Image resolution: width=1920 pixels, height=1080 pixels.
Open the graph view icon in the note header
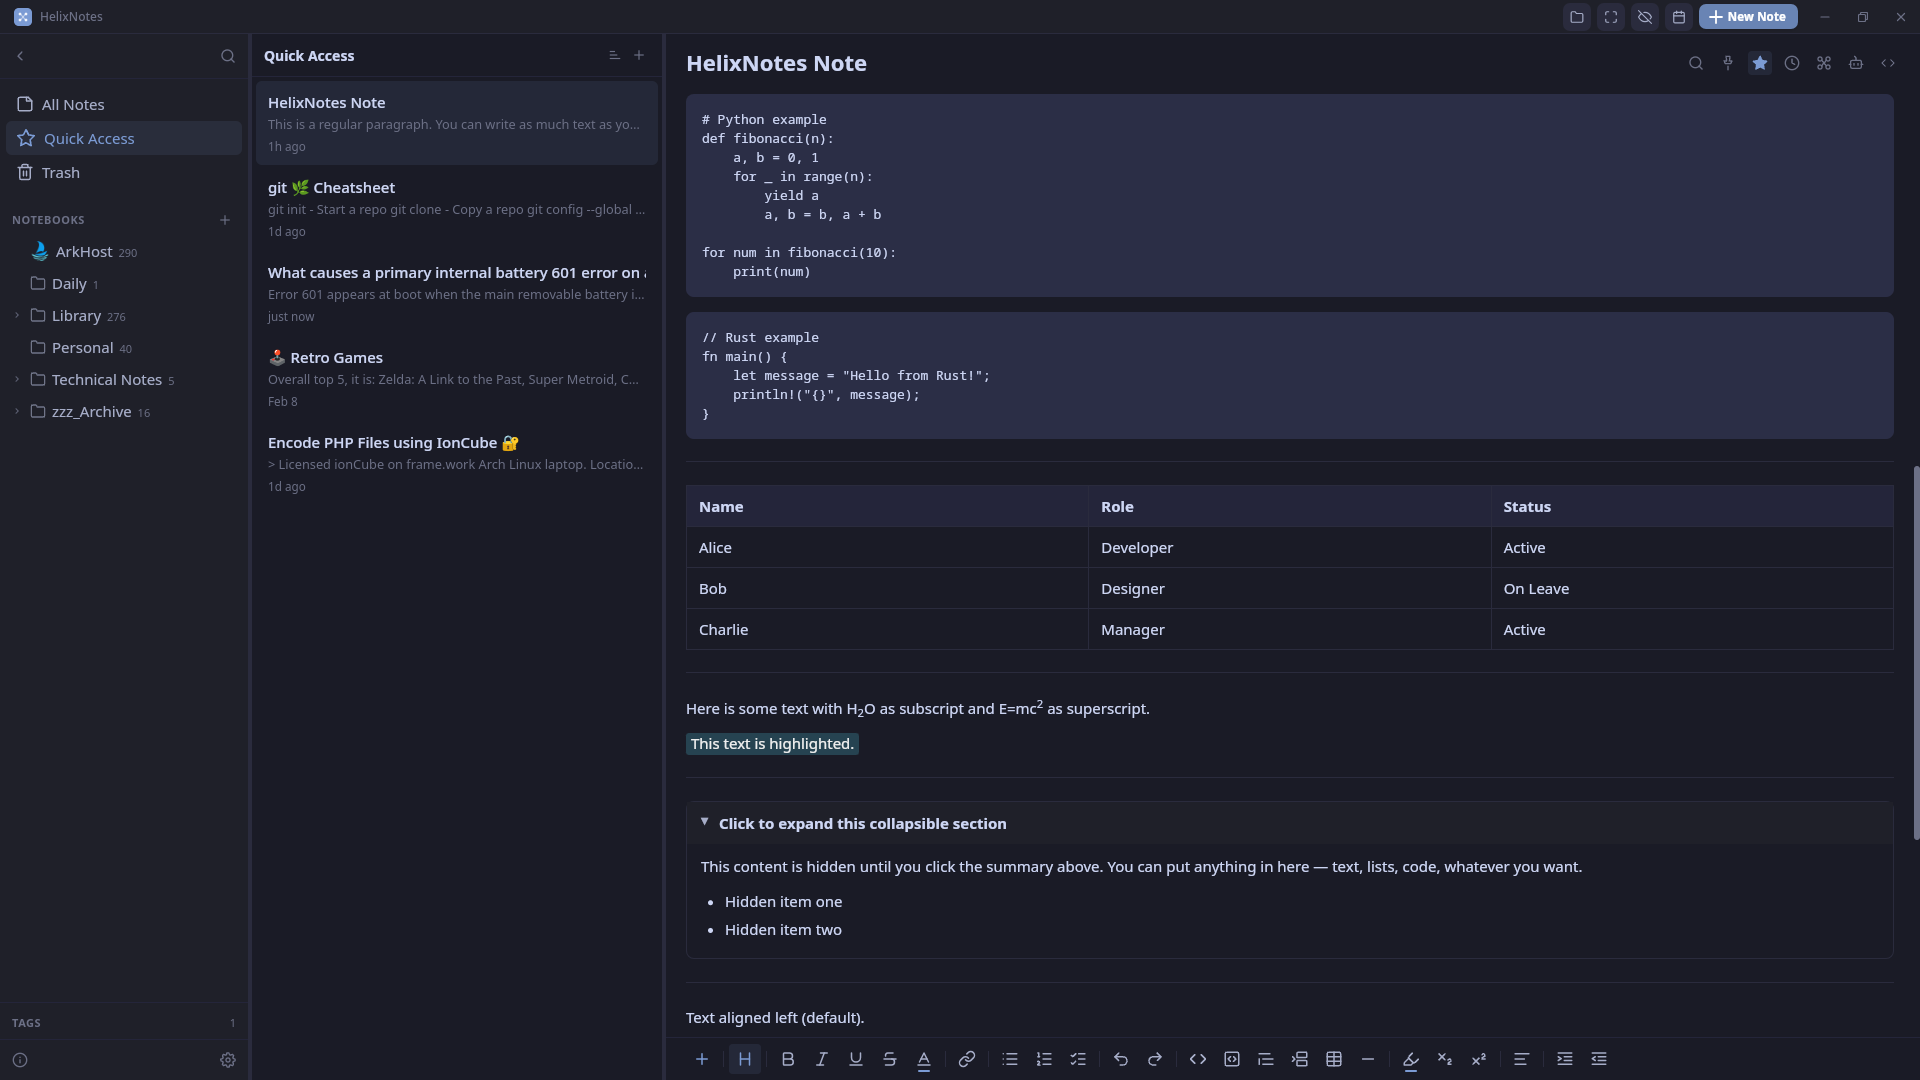[x=1824, y=63]
